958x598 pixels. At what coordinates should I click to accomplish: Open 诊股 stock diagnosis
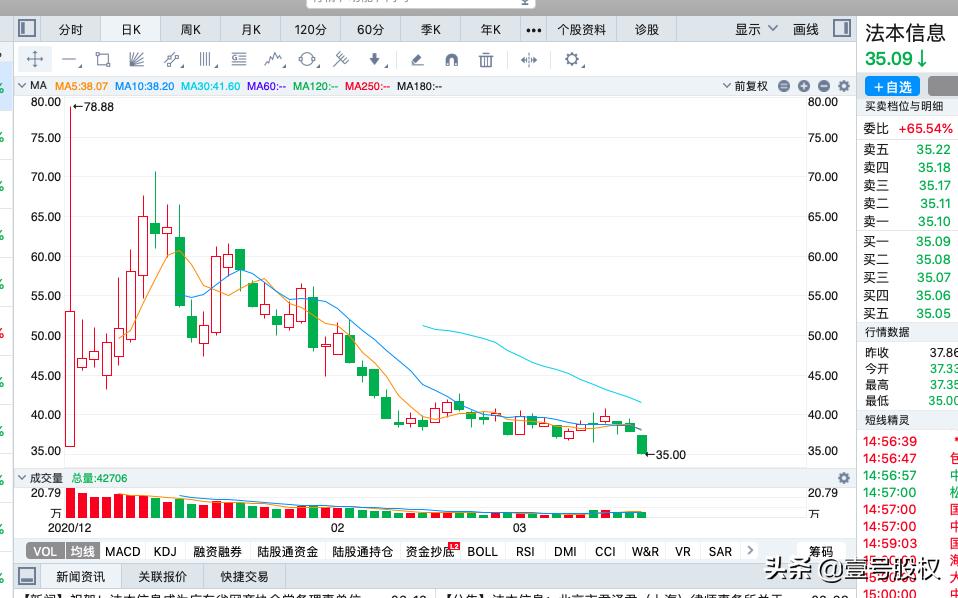click(646, 29)
